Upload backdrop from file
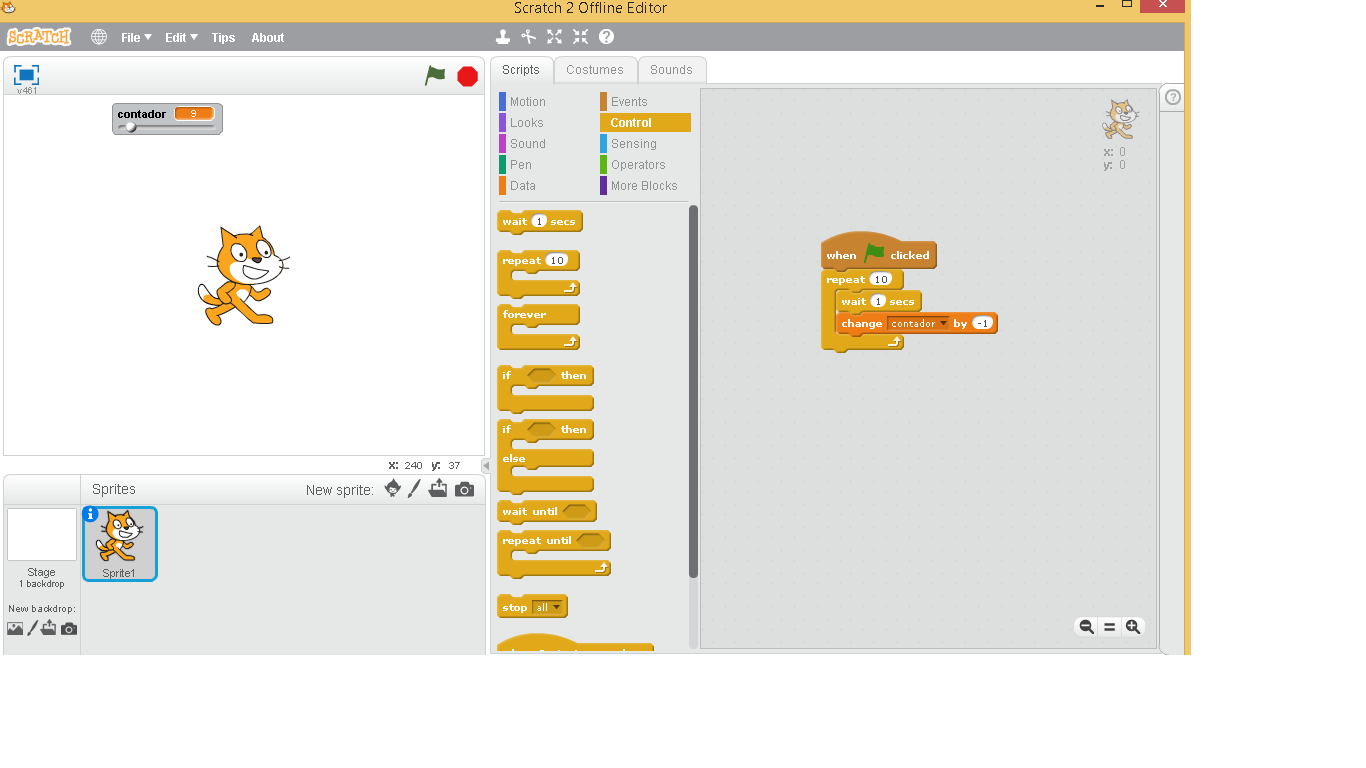The width and height of the screenshot is (1366, 768). (49, 628)
